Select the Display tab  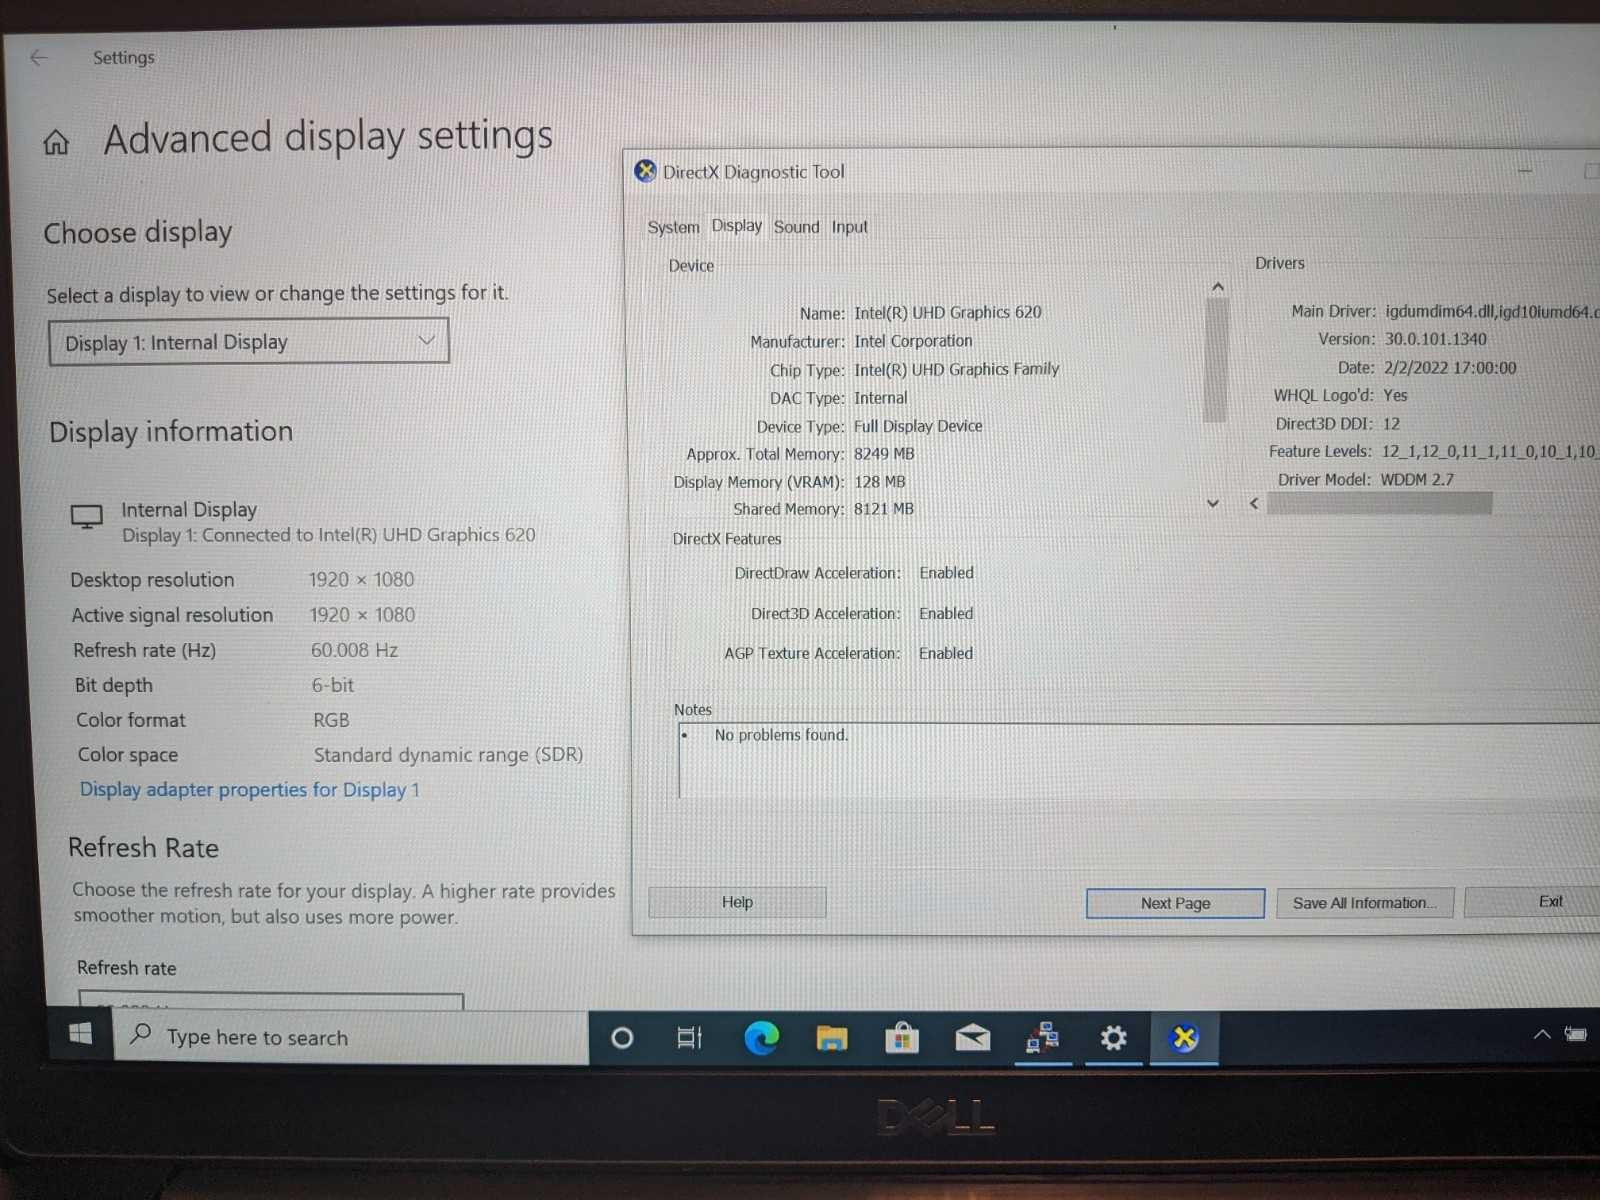737,226
